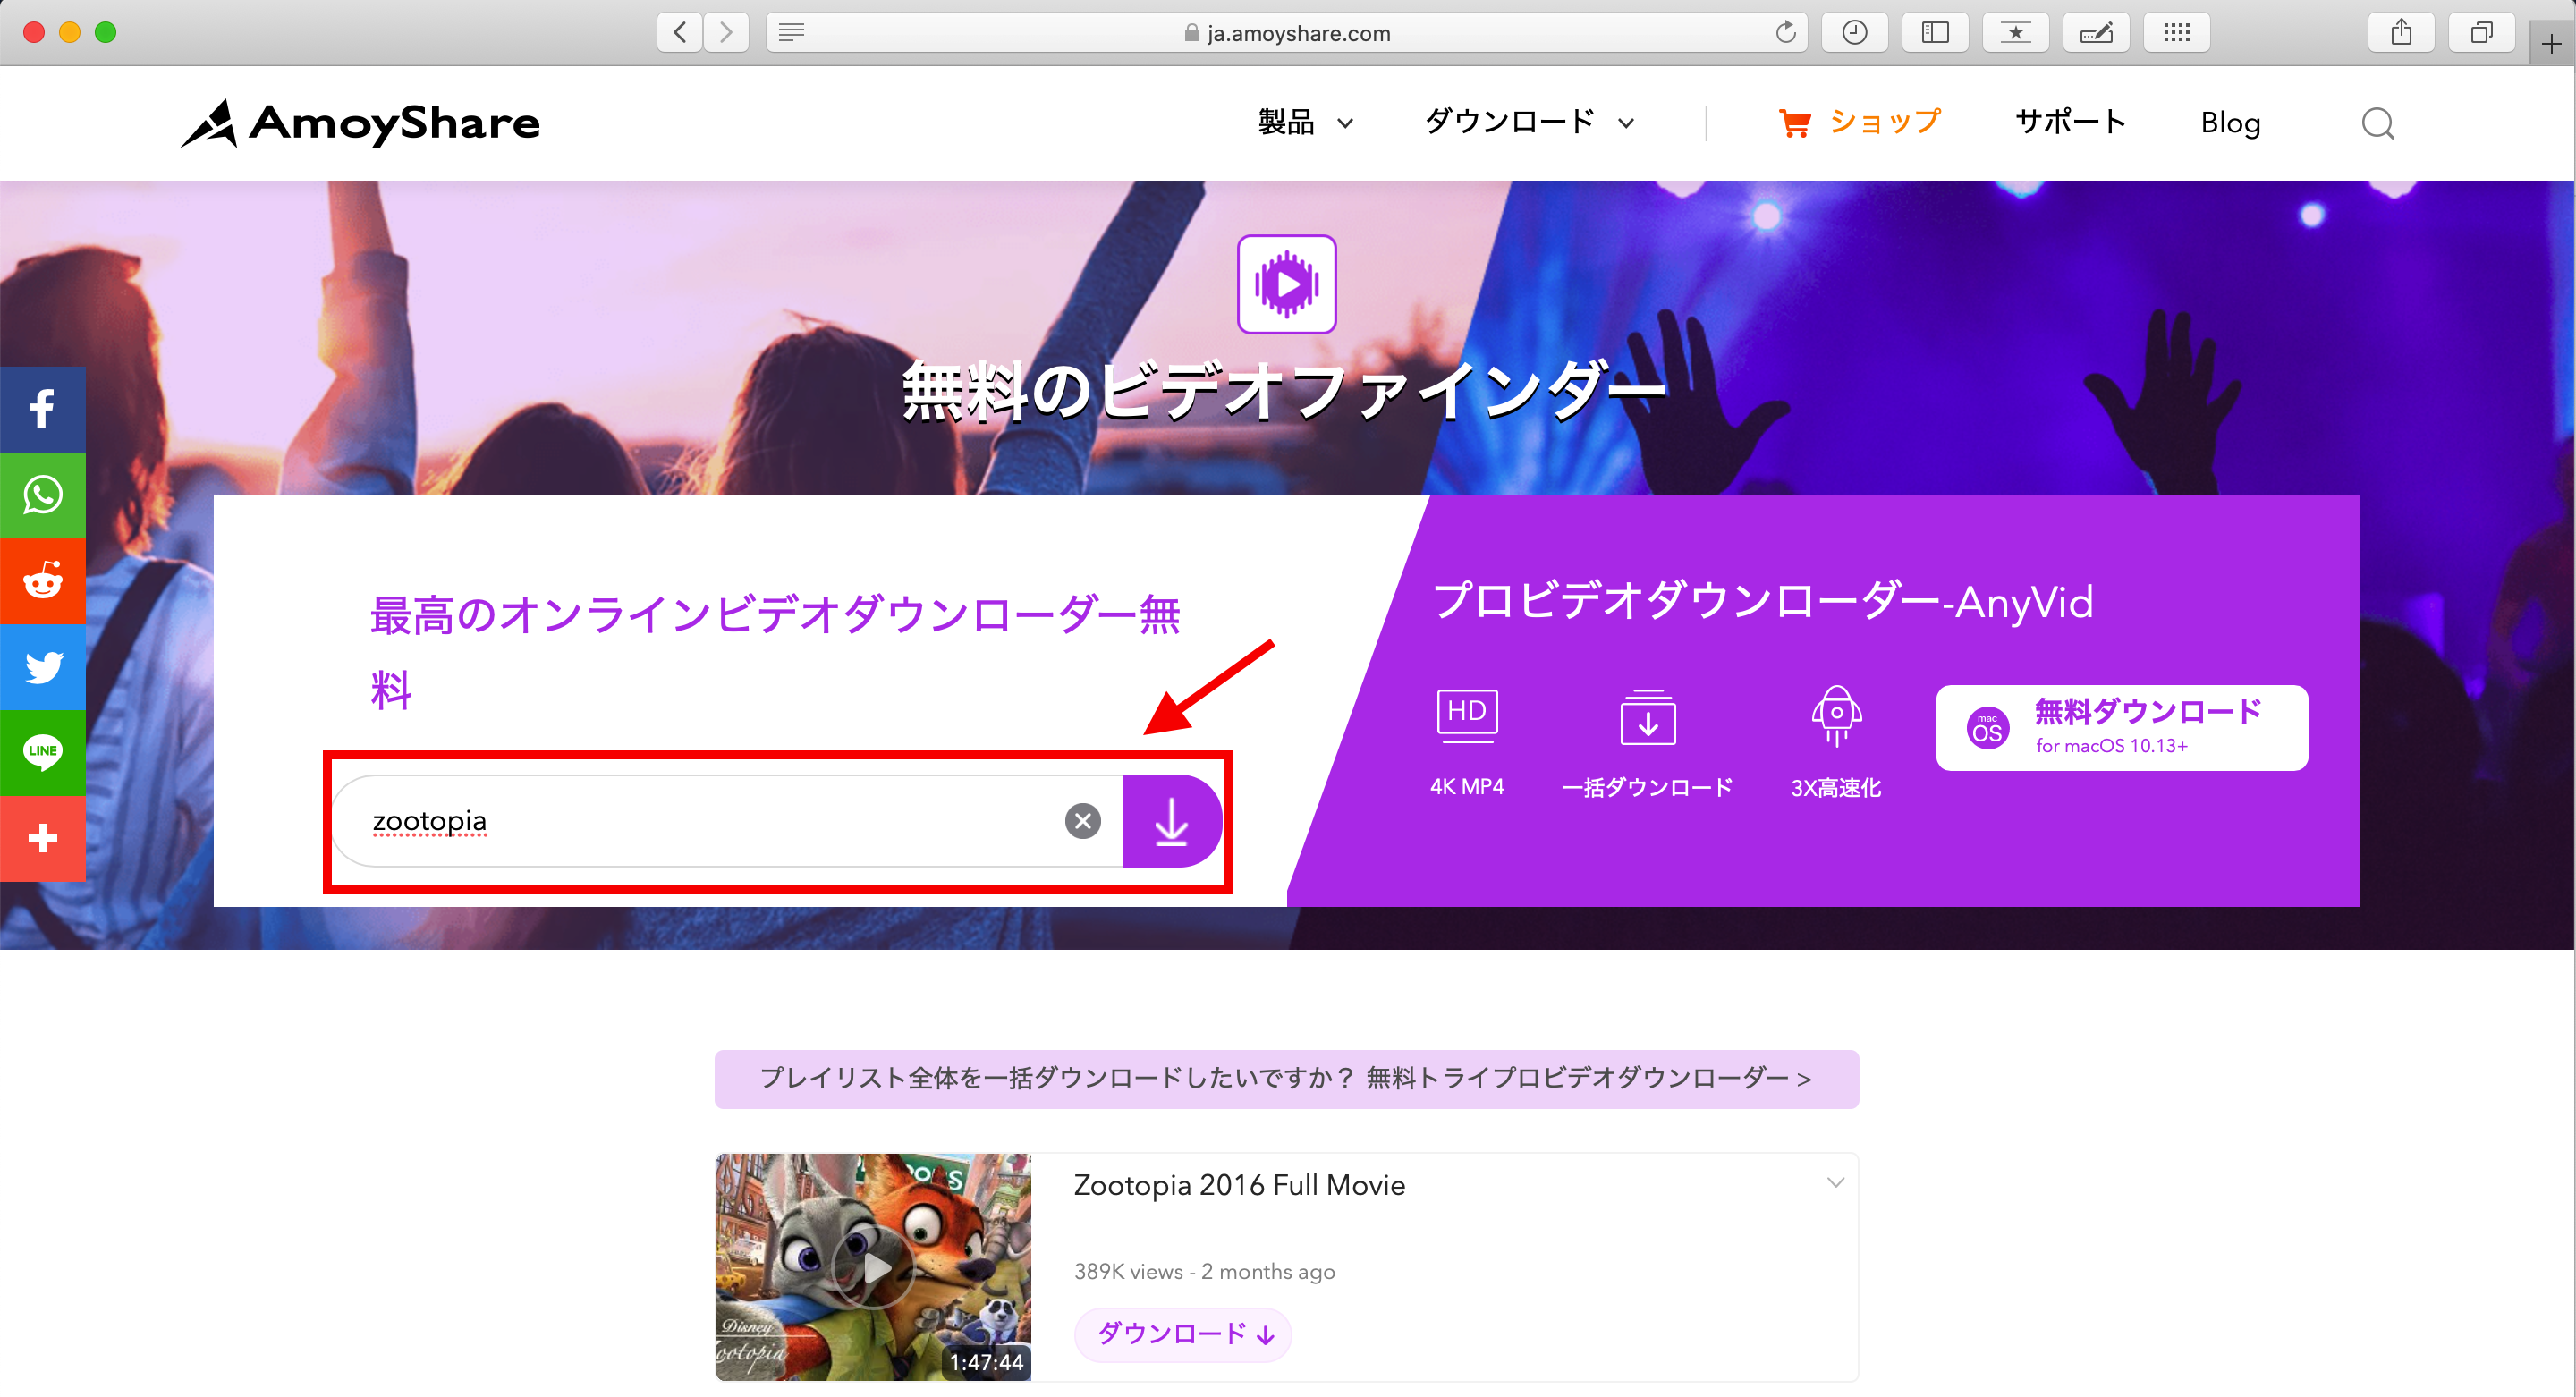Open the Blog page
2576x1397 pixels.
tap(2230, 123)
